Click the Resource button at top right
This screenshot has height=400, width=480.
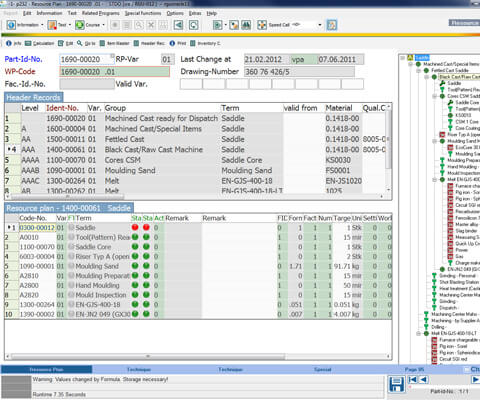(x=464, y=23)
